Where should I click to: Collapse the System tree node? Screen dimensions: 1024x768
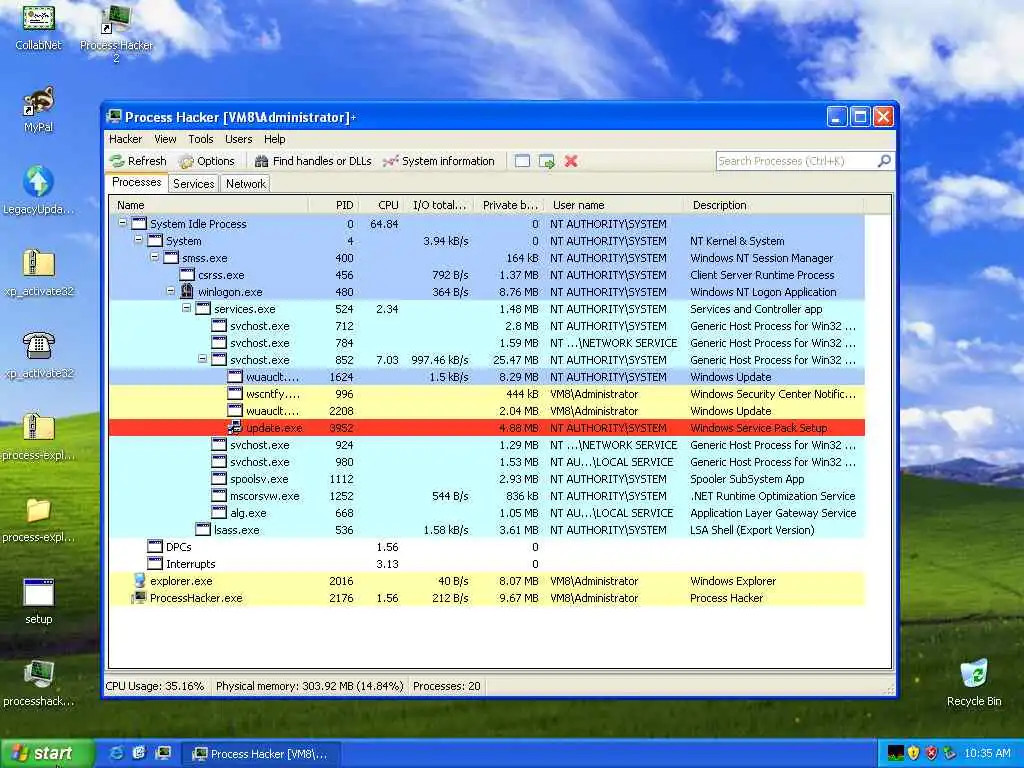click(138, 240)
